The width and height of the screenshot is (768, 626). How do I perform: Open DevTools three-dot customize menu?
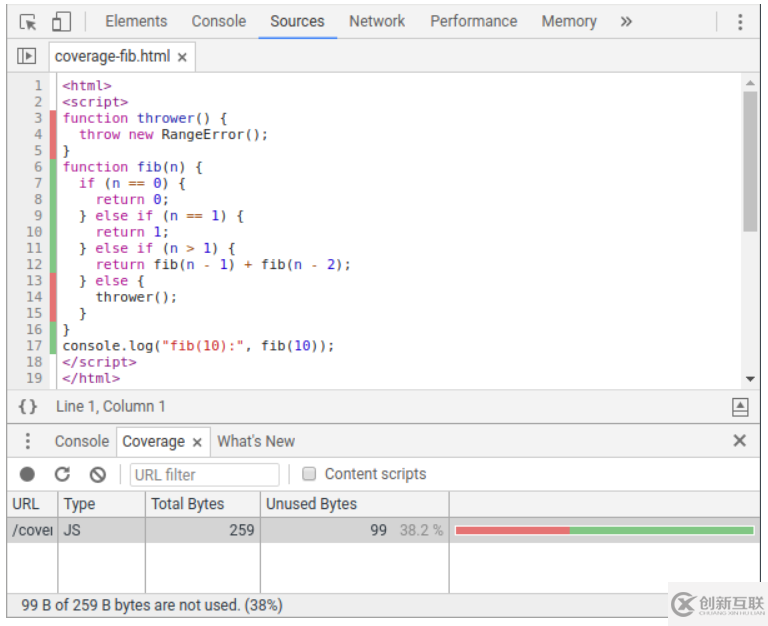coord(740,21)
